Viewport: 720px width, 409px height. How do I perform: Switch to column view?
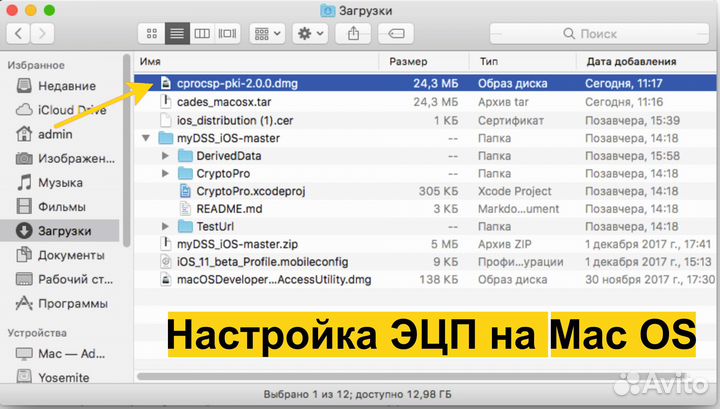tap(202, 34)
